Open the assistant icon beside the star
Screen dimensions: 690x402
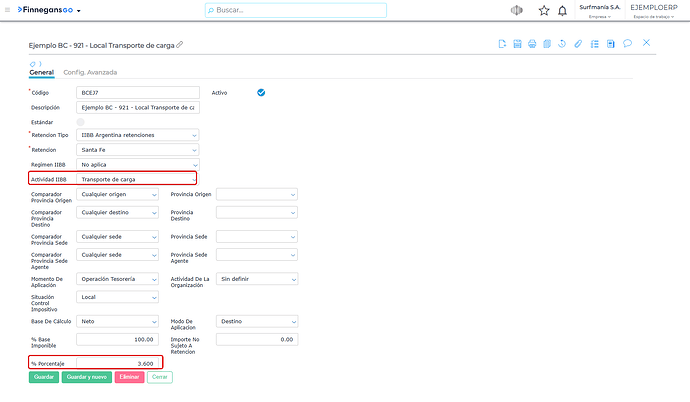click(x=517, y=10)
